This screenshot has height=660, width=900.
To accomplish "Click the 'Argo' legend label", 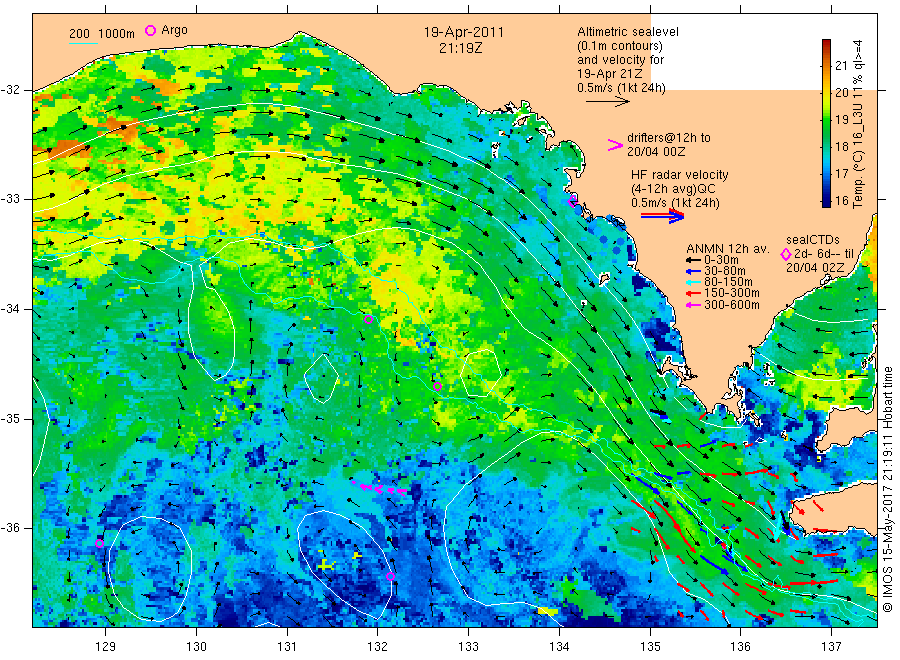I will (174, 30).
